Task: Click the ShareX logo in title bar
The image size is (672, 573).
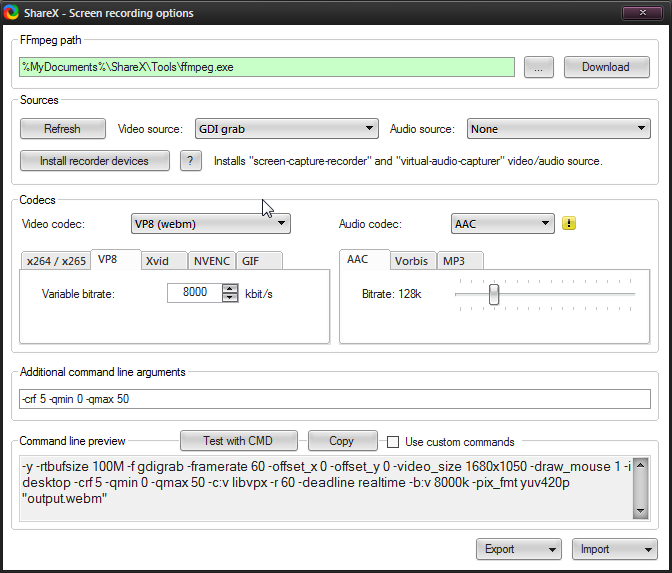Action: [x=12, y=13]
